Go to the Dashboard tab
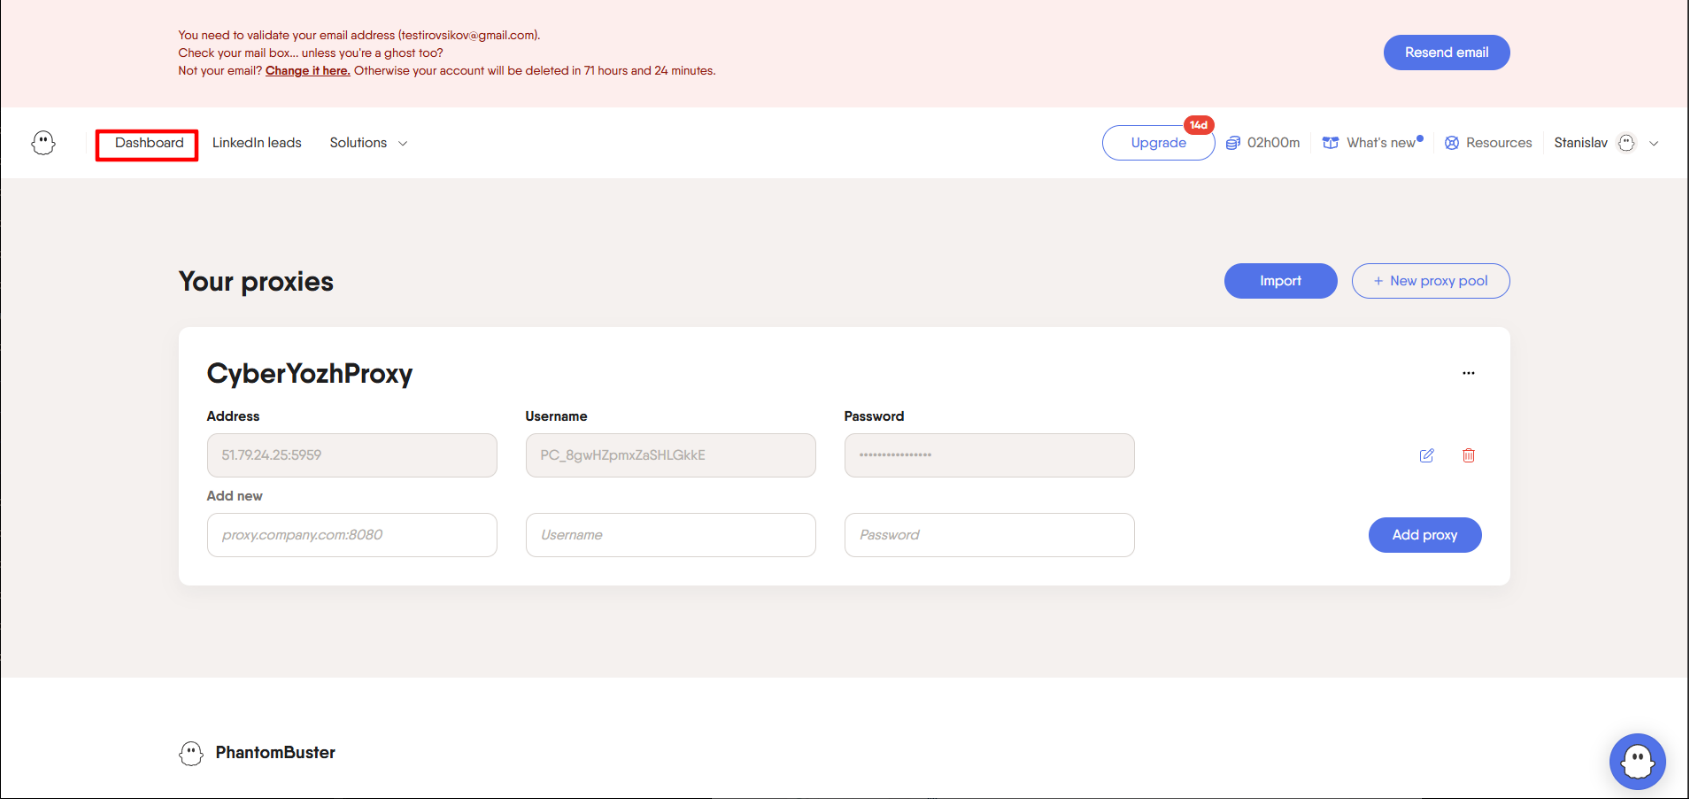The height and width of the screenshot is (799, 1689). coord(148,143)
